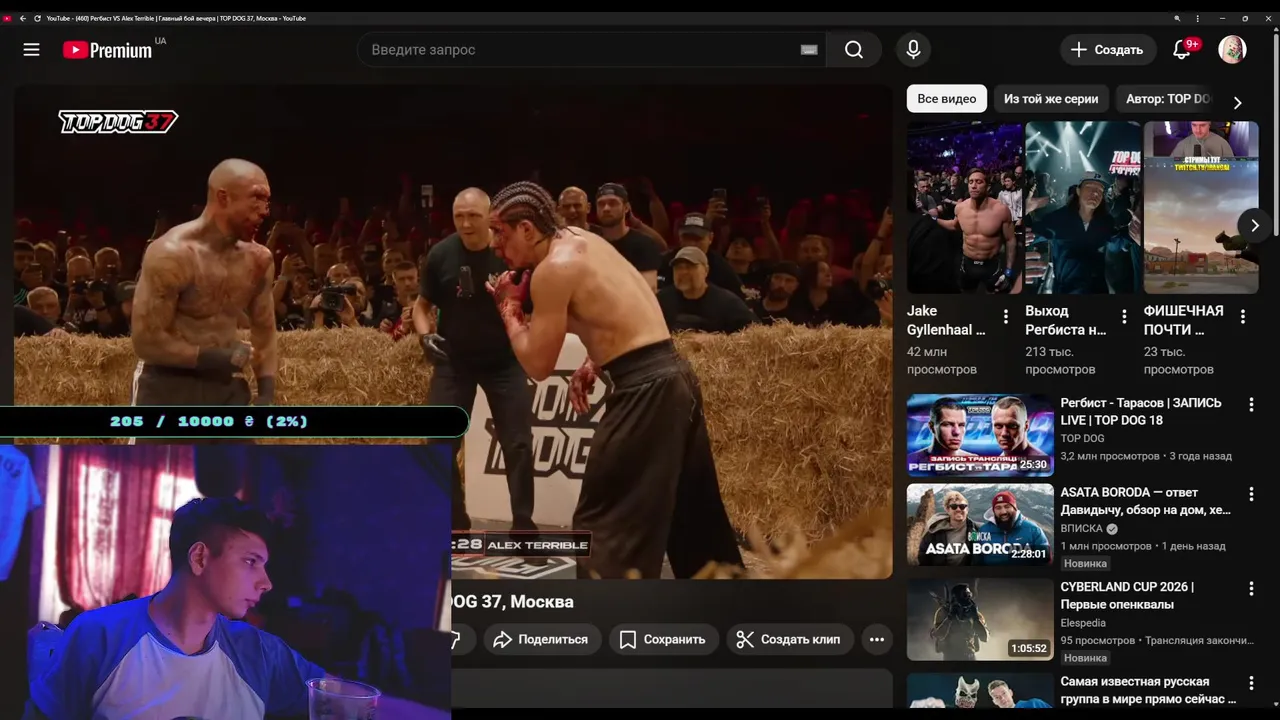Open options for Самая известная русская группа
The image size is (1280, 720).
(x=1251, y=684)
